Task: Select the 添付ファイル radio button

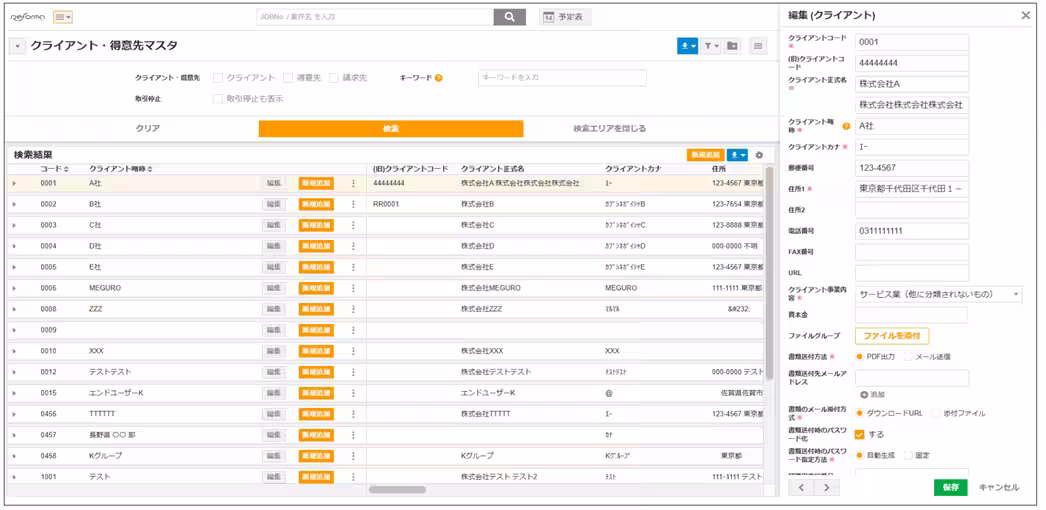Action: coord(936,413)
